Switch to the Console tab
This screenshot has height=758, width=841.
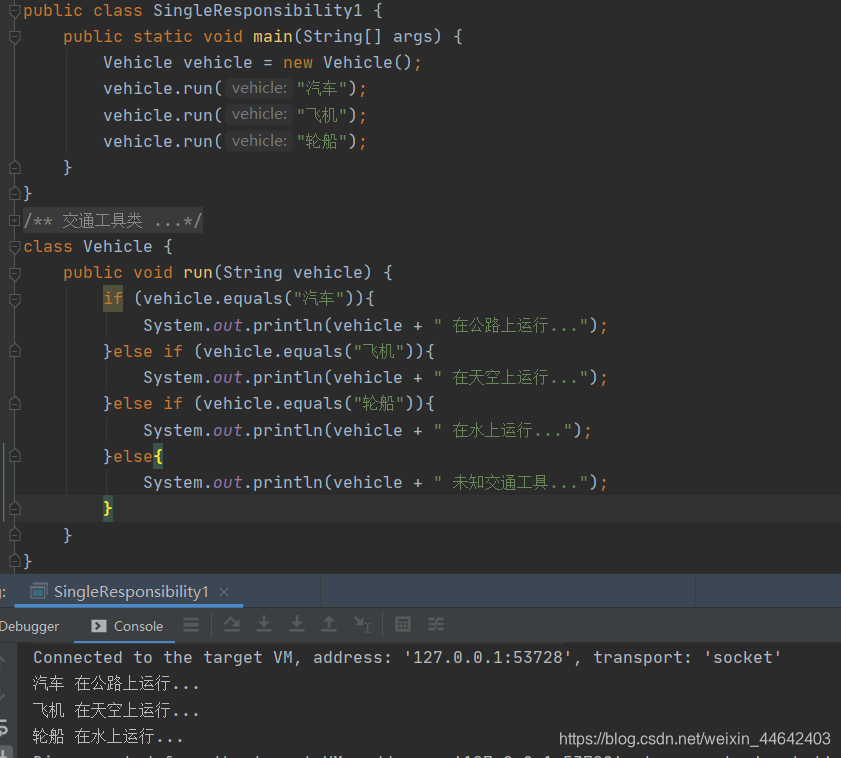tap(127, 626)
